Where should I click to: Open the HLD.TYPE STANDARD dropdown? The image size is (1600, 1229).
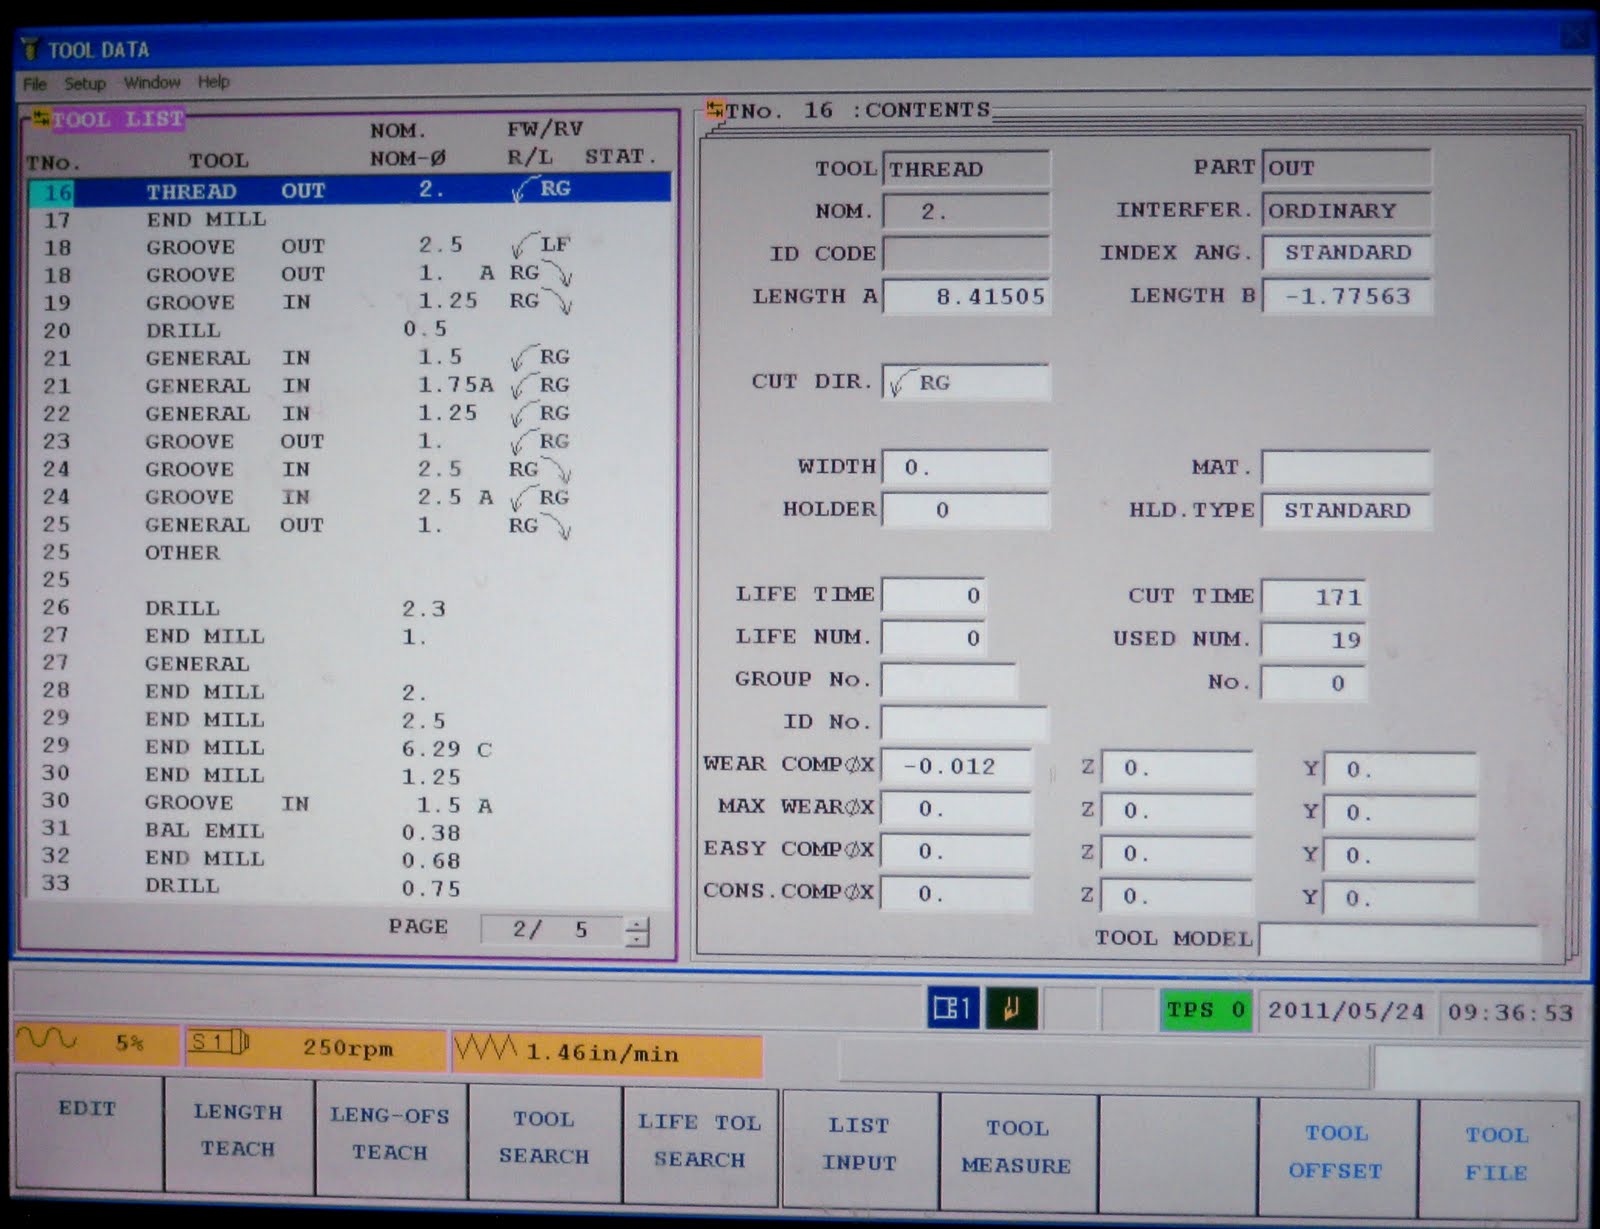(x=1345, y=511)
